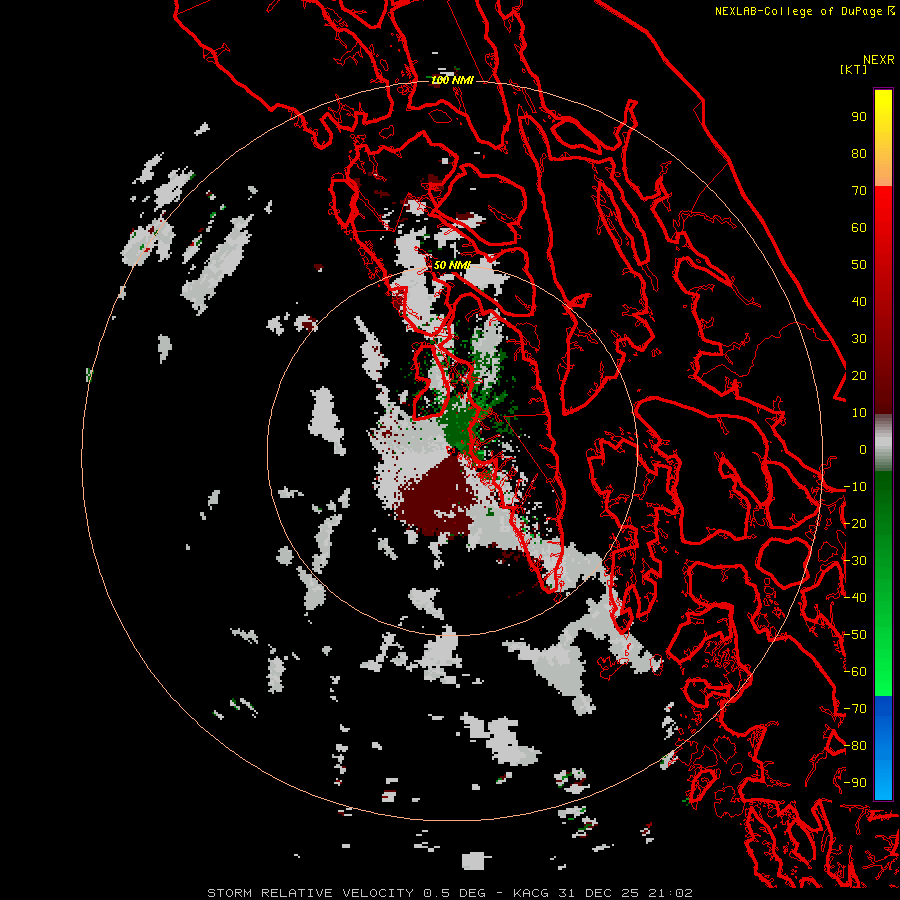
Task: Click the 31 DEC 25 date text
Action: 598,893
